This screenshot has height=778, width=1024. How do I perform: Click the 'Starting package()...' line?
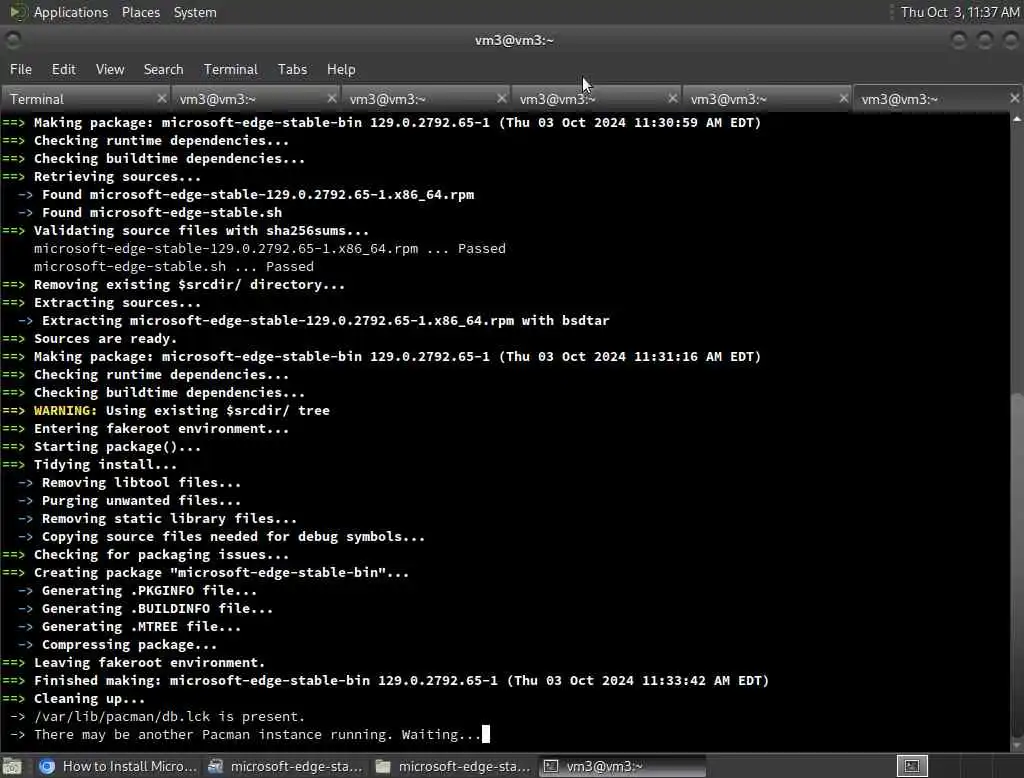pyautogui.click(x=118, y=447)
